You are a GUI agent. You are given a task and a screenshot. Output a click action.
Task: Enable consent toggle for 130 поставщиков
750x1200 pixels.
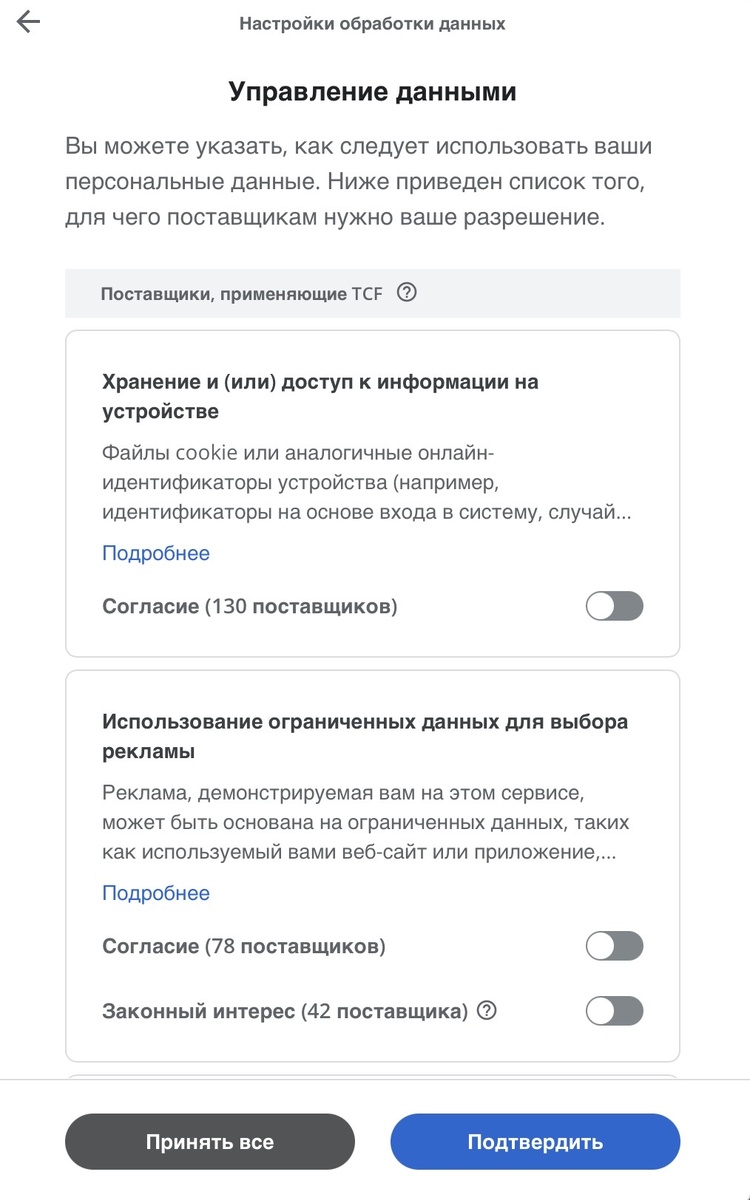pos(614,606)
